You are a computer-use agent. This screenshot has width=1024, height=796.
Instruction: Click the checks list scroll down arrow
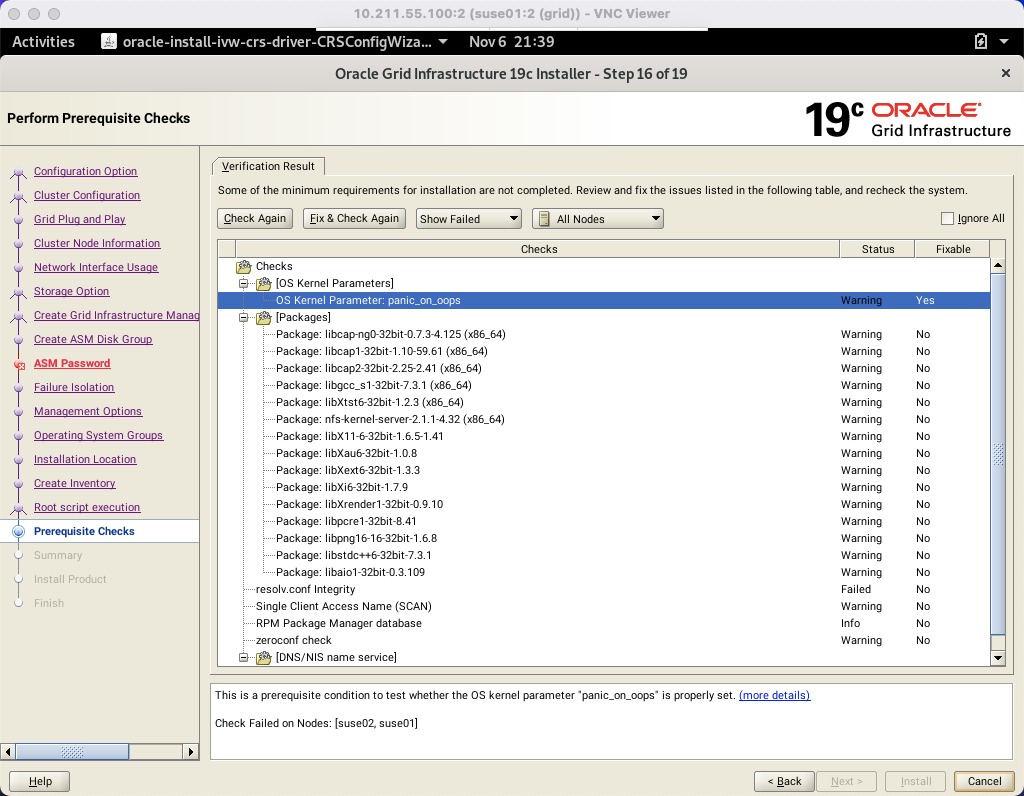[998, 658]
